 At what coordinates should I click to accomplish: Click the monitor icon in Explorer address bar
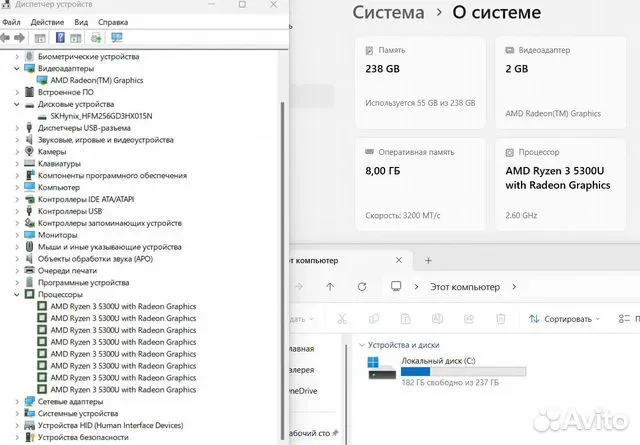click(396, 286)
